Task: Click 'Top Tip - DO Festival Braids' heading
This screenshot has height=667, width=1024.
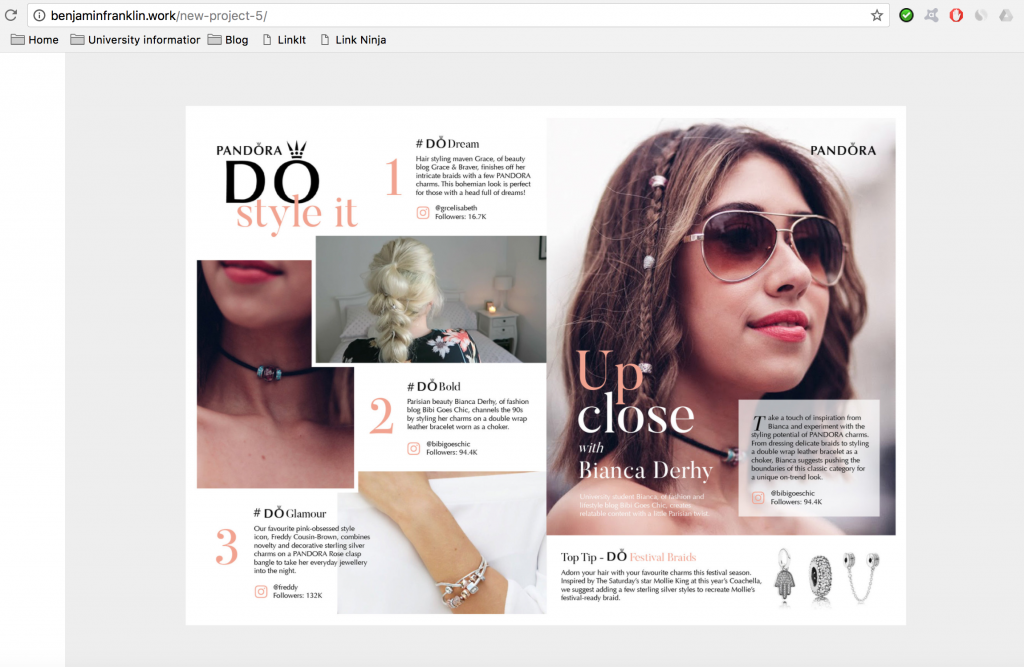Action: point(628,557)
